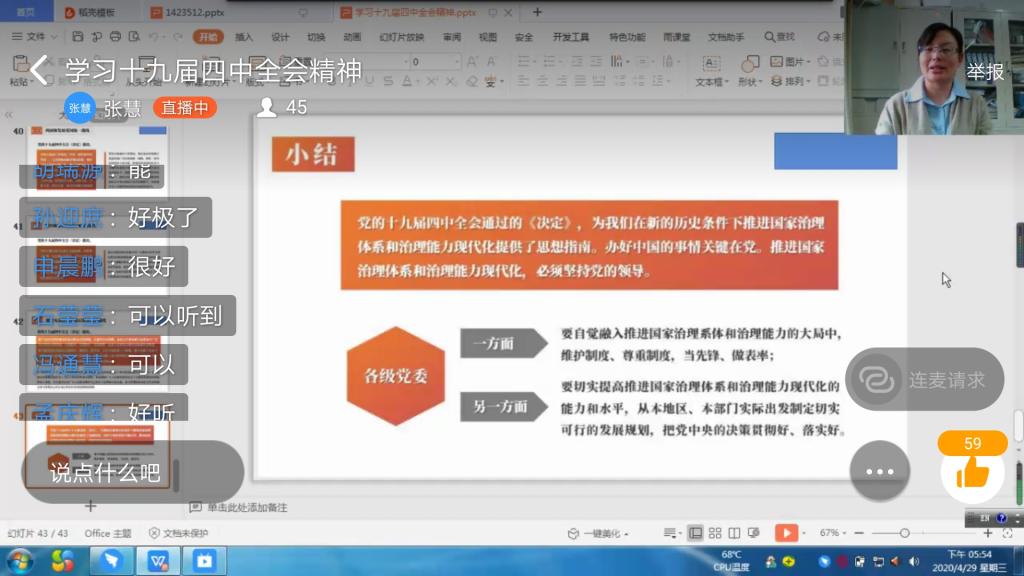Switch to slide sorter grid view
This screenshot has width=1024, height=576.
coord(715,533)
